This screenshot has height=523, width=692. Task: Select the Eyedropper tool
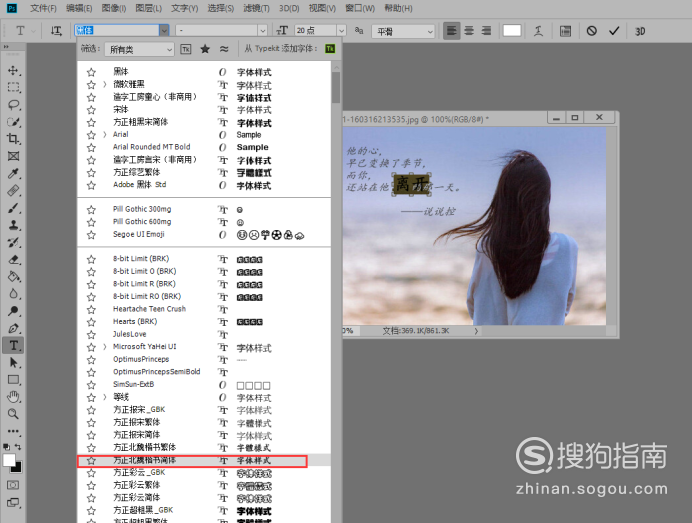point(13,173)
